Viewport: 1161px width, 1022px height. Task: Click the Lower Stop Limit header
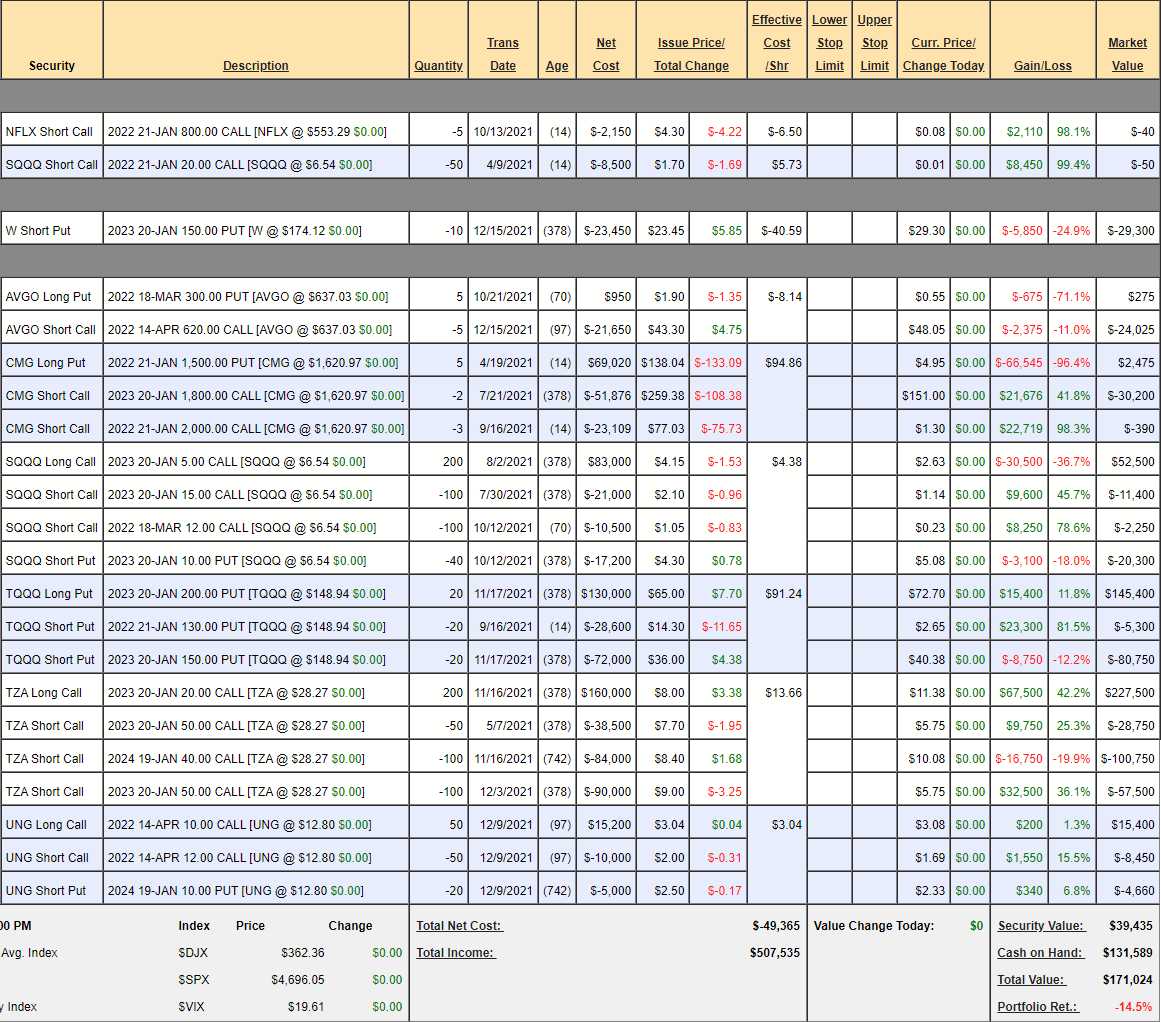point(829,43)
